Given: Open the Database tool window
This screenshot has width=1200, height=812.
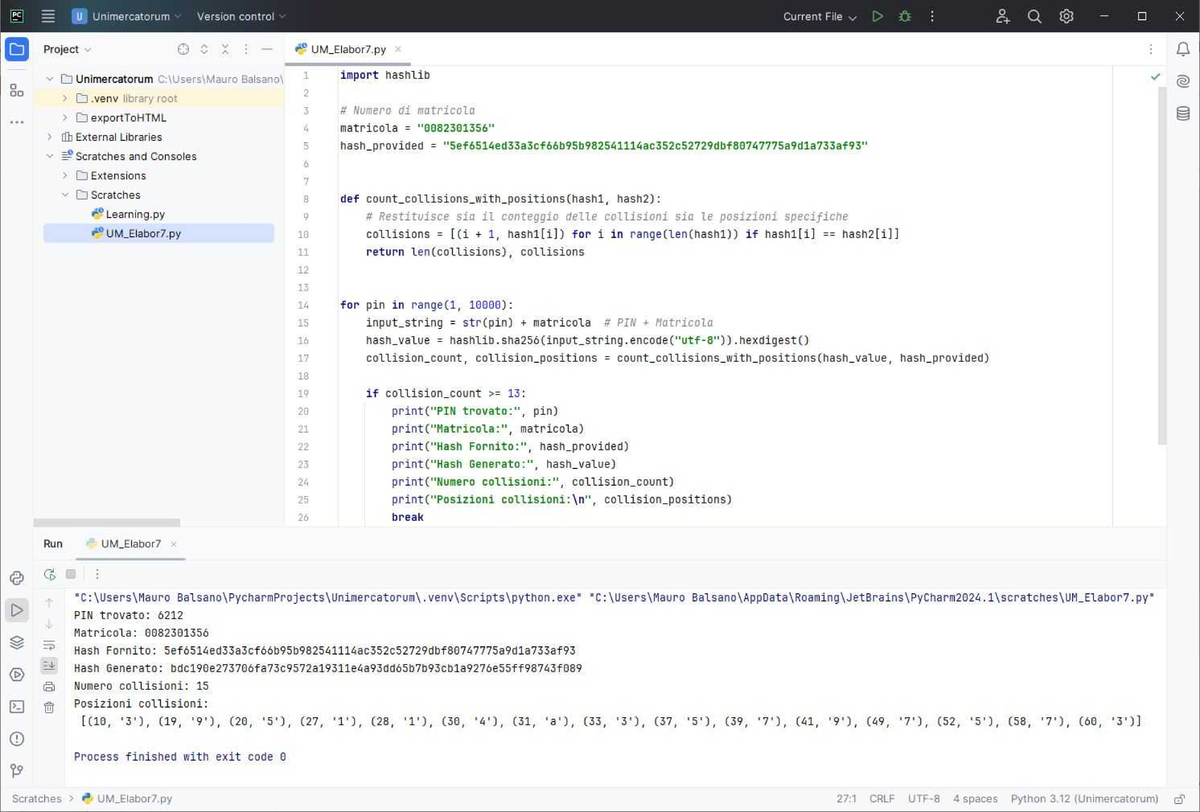Looking at the screenshot, I should pyautogui.click(x=1184, y=114).
